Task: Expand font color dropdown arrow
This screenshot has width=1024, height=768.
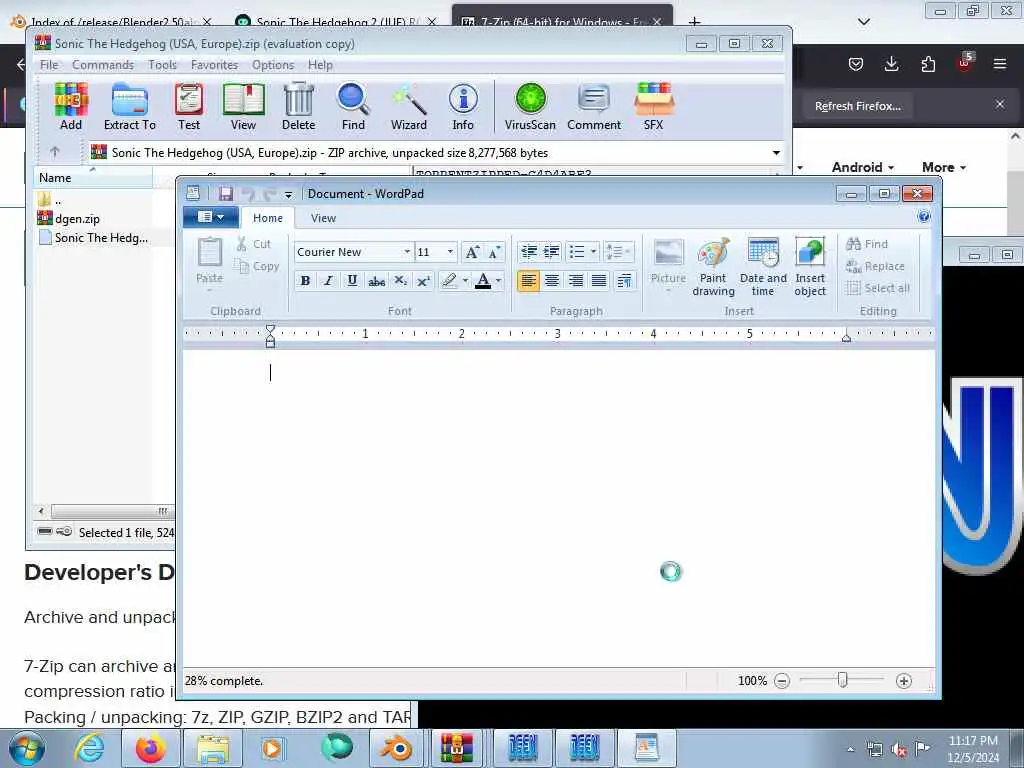Action: point(498,281)
